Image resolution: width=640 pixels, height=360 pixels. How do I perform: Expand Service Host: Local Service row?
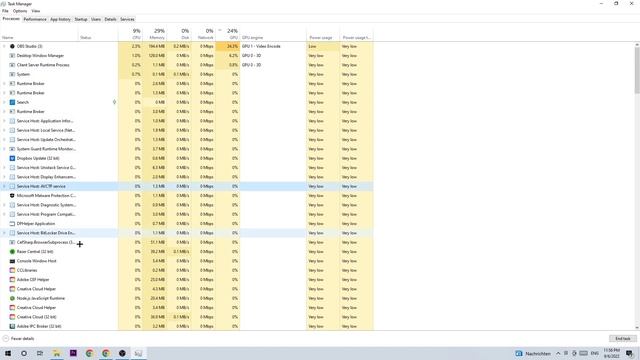[x=4, y=130]
